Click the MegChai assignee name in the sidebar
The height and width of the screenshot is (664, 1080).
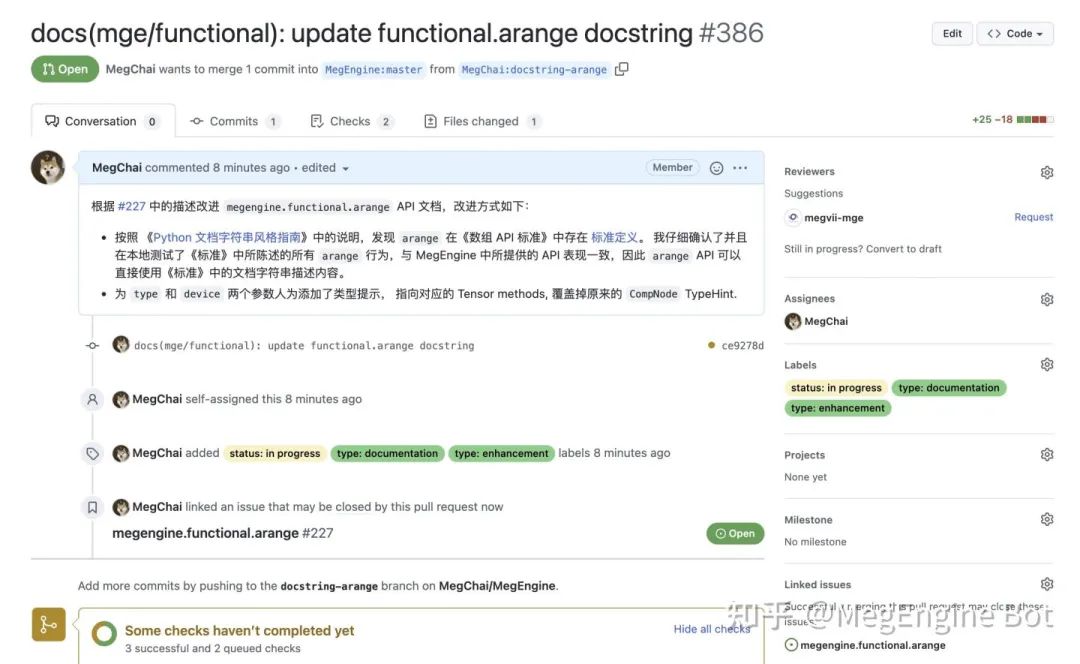(x=826, y=321)
